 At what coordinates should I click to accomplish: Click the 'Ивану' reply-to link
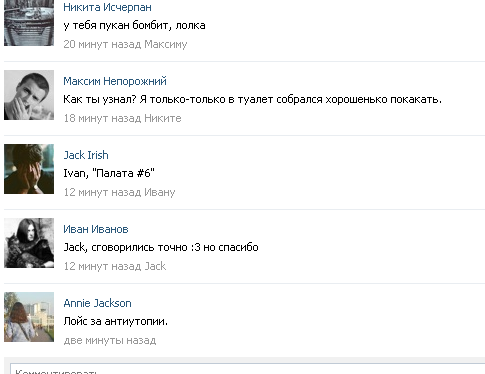coord(160,192)
